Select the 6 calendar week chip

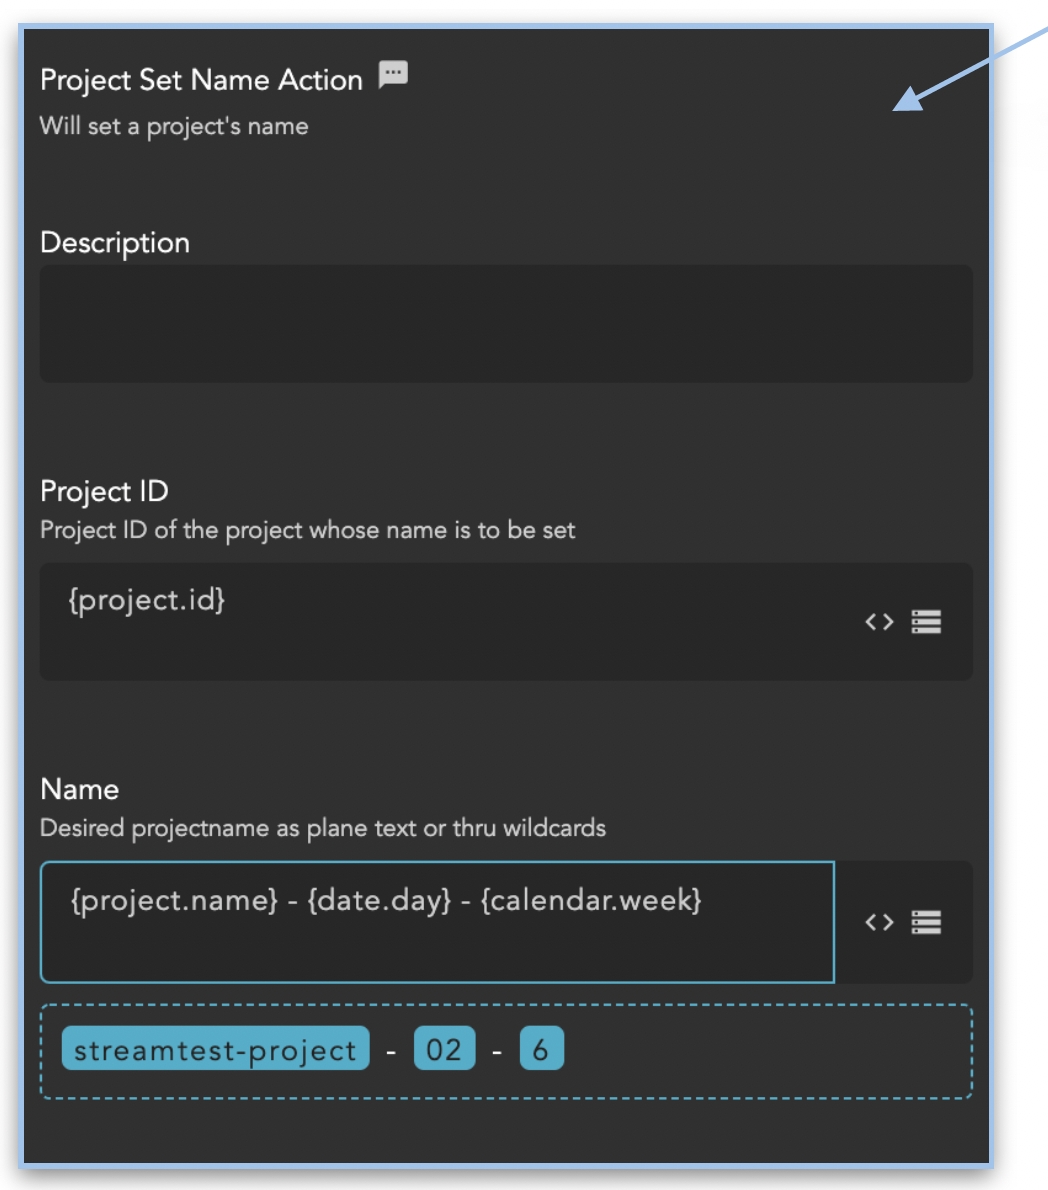541,1050
